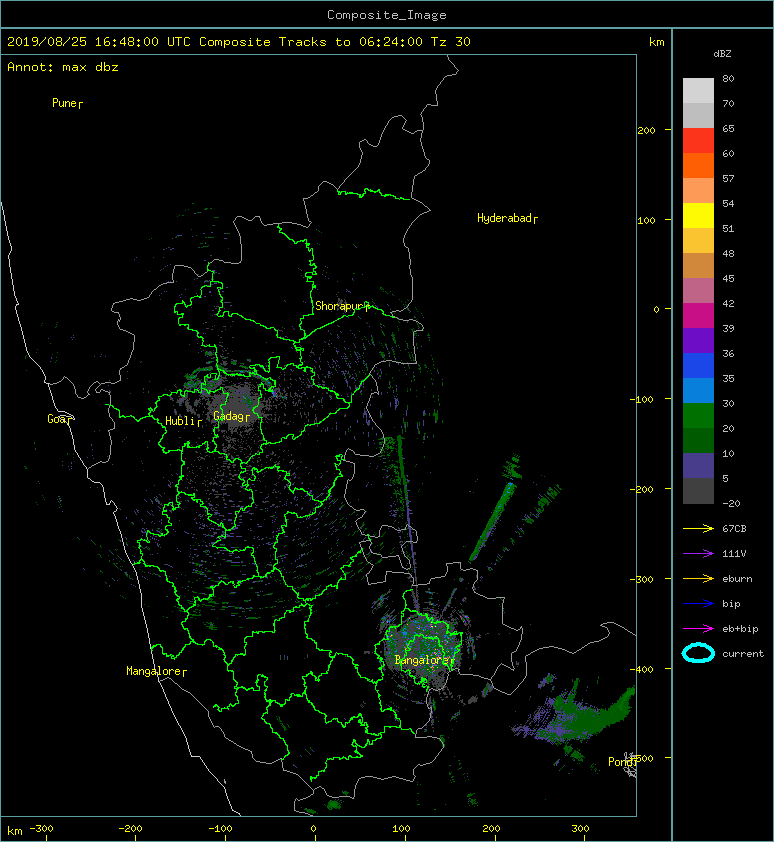Select the dark orange 57-60 dBZ swatch
The height and width of the screenshot is (842, 774).
tap(698, 166)
